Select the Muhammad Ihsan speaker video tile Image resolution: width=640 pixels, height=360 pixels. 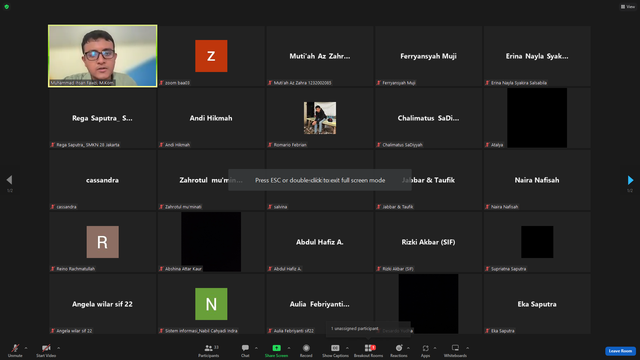(x=102, y=56)
